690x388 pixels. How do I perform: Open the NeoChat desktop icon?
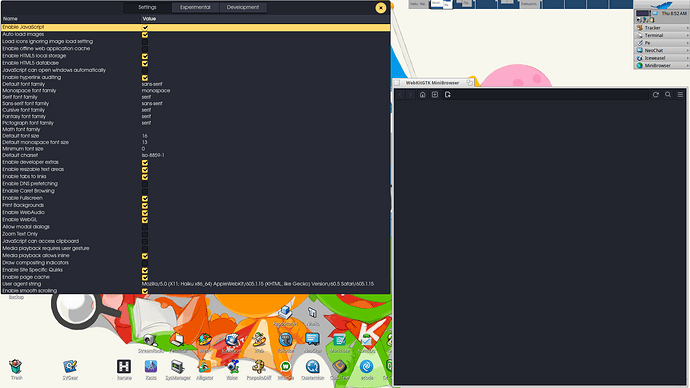[x=312, y=343]
